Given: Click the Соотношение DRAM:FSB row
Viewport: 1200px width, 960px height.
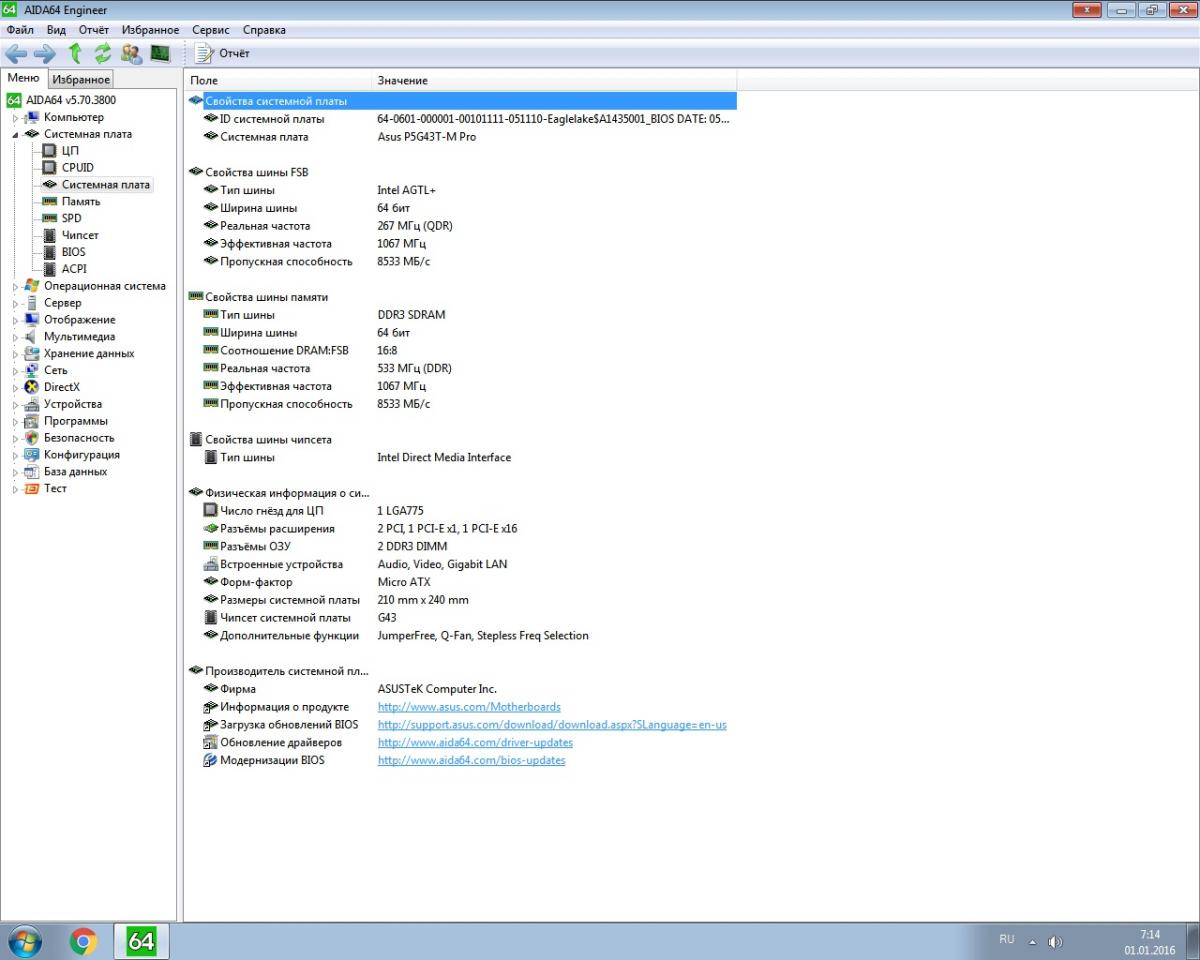Looking at the screenshot, I should pyautogui.click(x=461, y=351).
